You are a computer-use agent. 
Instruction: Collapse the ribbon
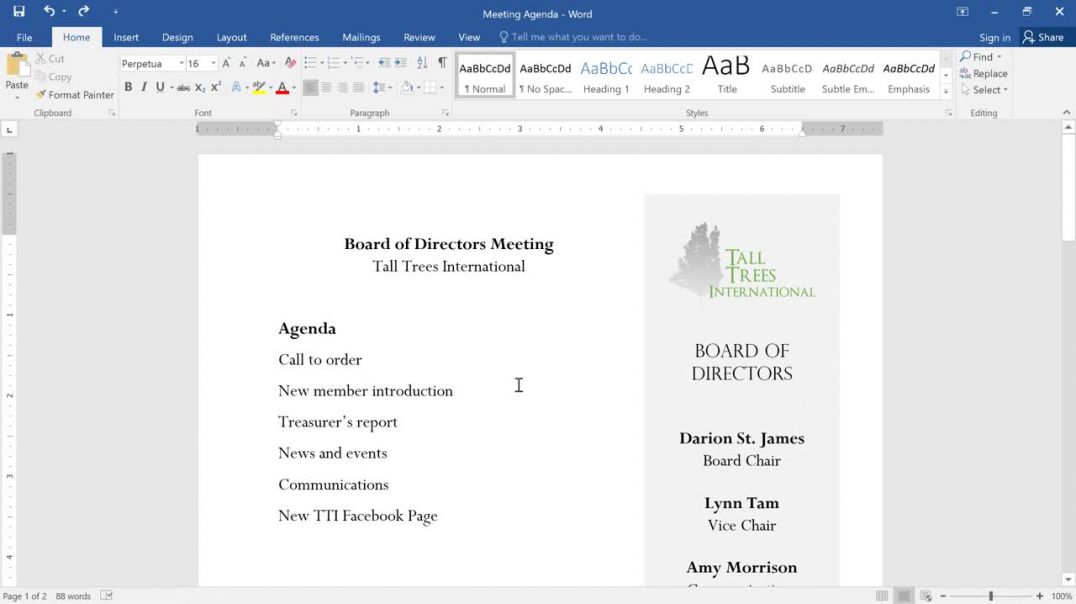1066,113
